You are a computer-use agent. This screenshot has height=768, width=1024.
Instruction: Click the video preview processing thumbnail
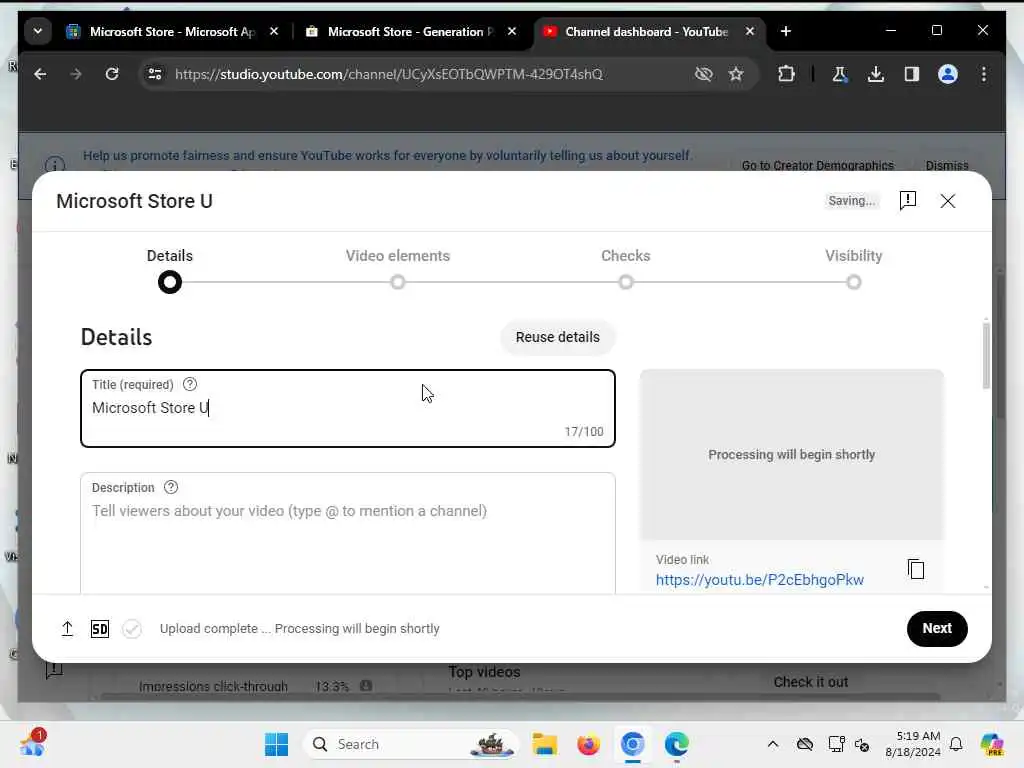click(792, 455)
